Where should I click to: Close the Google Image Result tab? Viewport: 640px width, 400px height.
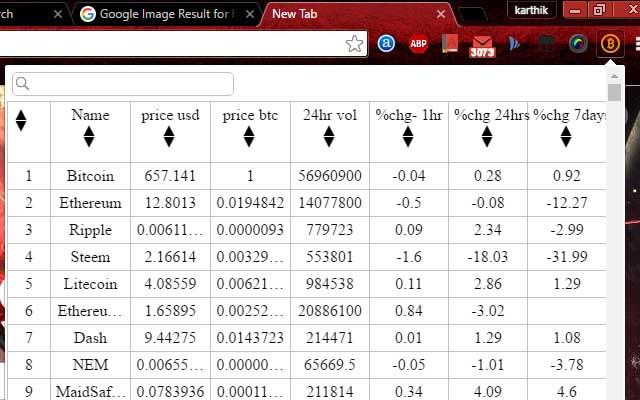(x=250, y=14)
